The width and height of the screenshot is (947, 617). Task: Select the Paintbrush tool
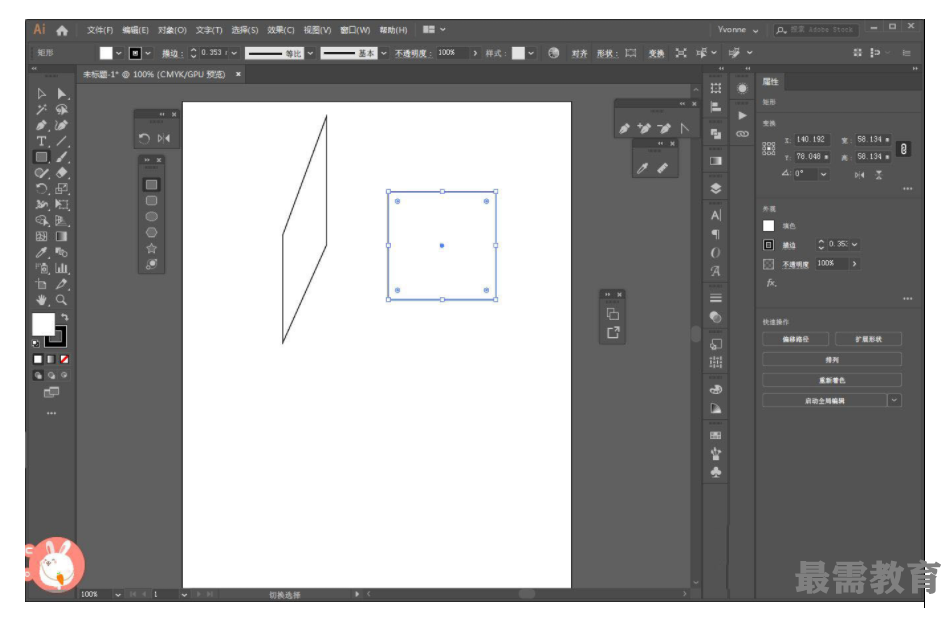[x=62, y=157]
